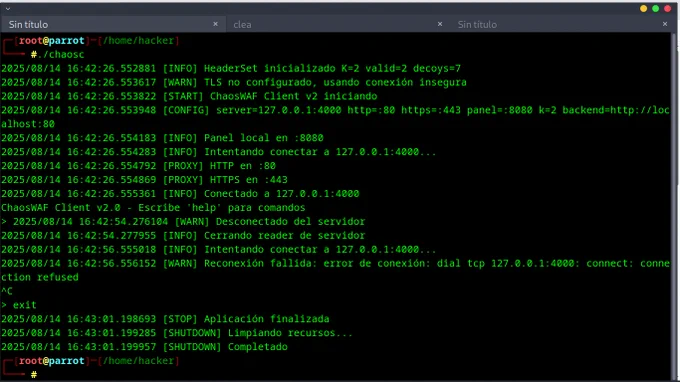Click the 'Limpiando recursos...' shutdown line
This screenshot has height=382, width=680.
tap(177, 333)
